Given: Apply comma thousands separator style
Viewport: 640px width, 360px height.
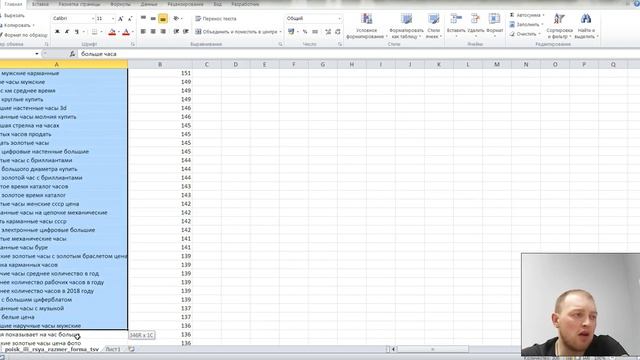Looking at the screenshot, I should coord(315,31).
